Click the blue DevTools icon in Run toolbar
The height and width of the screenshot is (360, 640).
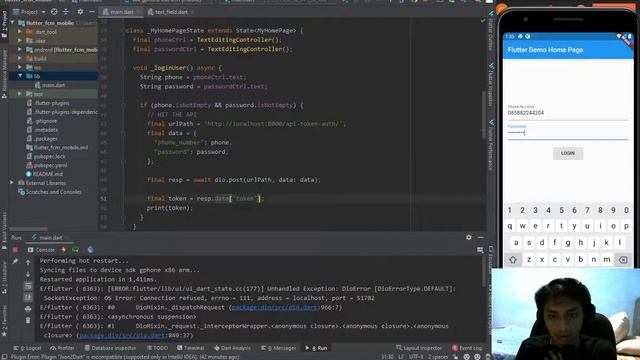(x=90, y=250)
